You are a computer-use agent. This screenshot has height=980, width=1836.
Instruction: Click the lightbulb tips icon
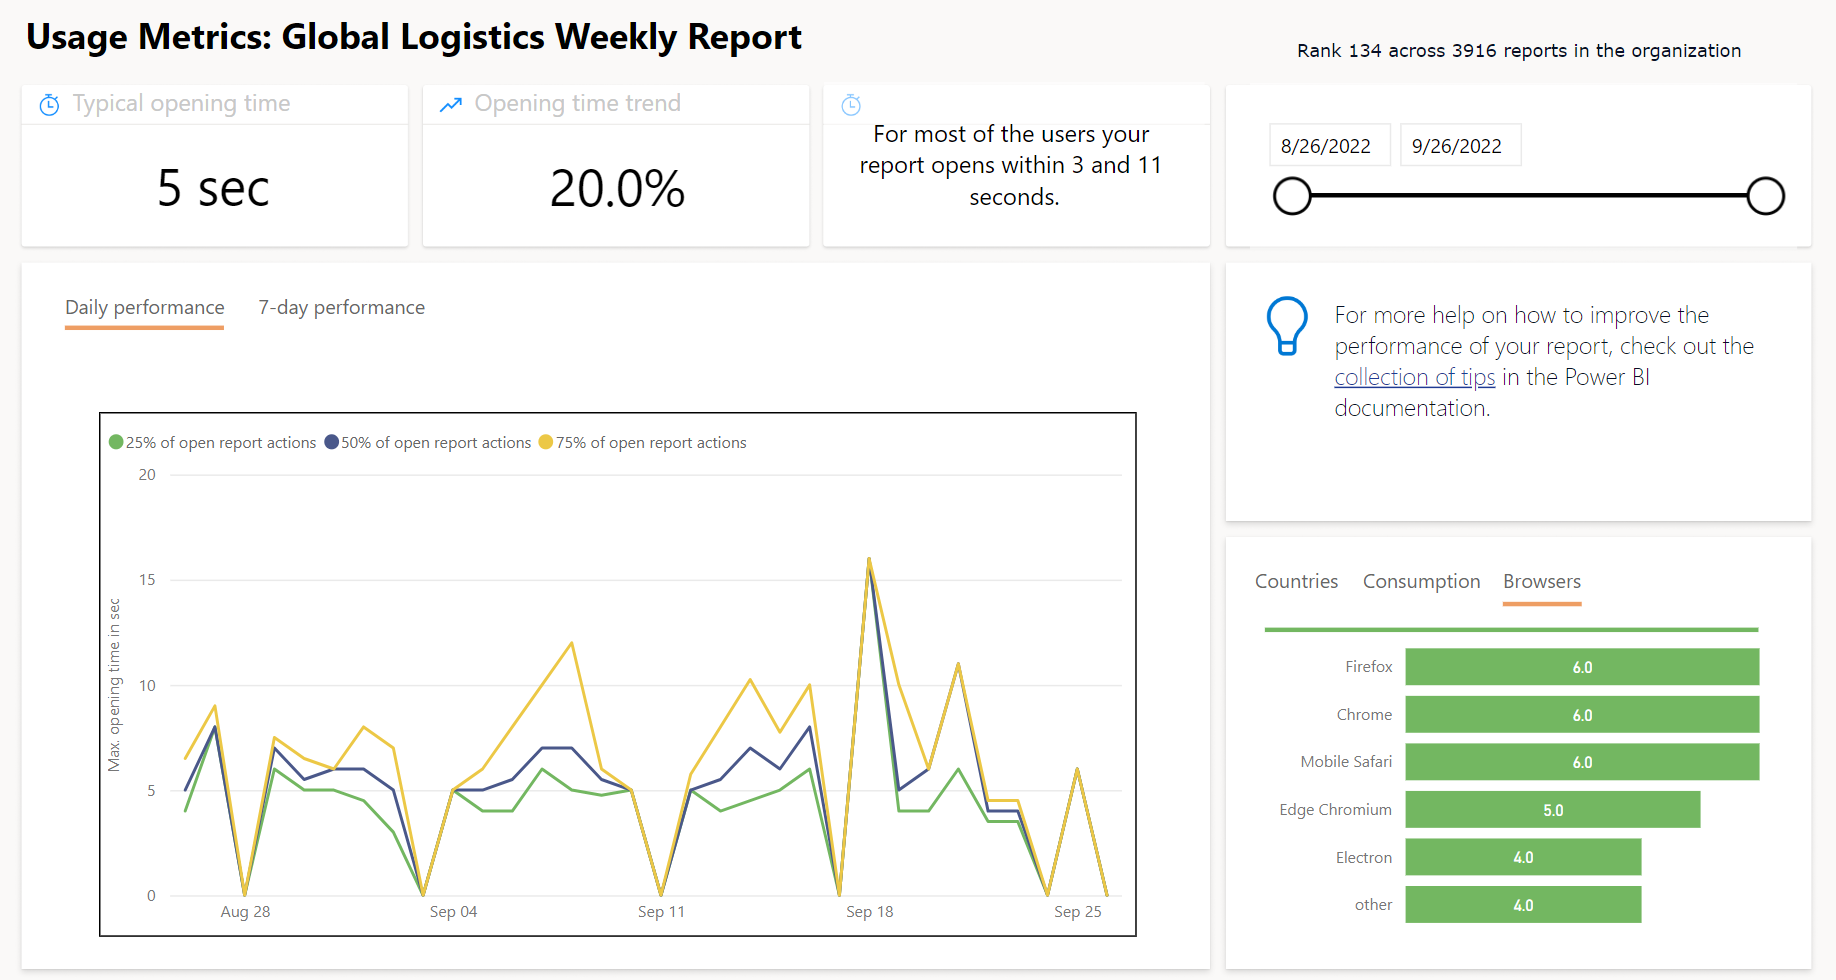(1287, 326)
